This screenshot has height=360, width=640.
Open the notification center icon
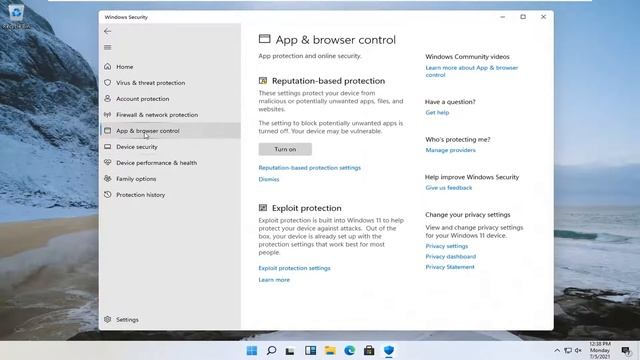[x=625, y=351]
